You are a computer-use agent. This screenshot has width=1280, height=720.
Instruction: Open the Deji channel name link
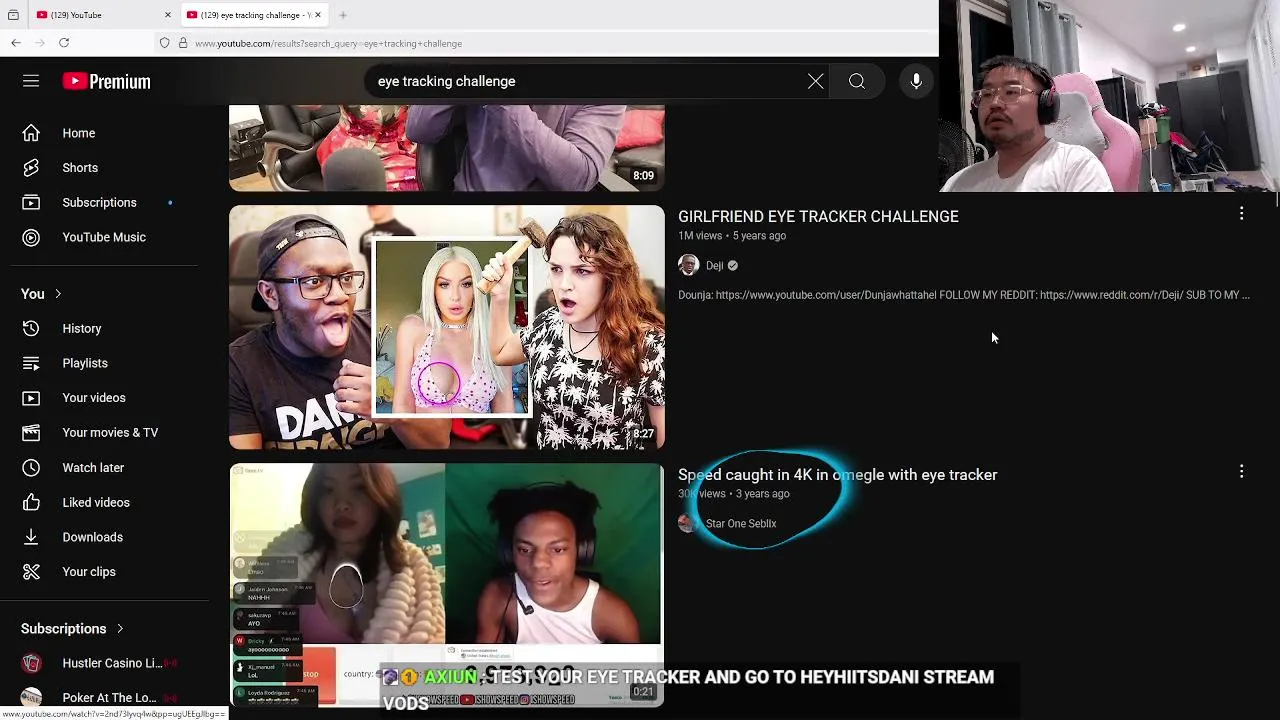(x=714, y=266)
